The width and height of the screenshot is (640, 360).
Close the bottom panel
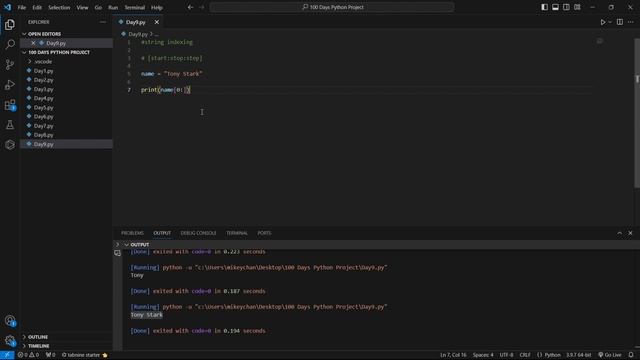(630, 233)
